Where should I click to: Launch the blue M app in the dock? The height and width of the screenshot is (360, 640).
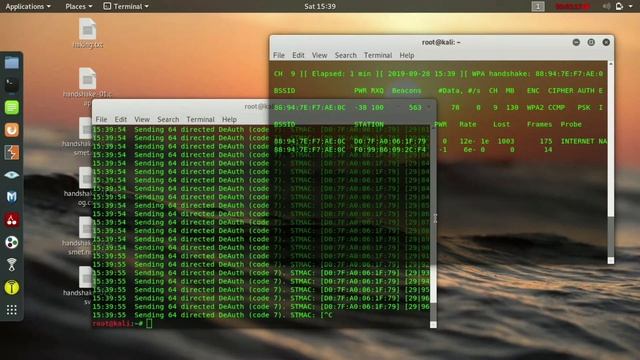point(11,197)
